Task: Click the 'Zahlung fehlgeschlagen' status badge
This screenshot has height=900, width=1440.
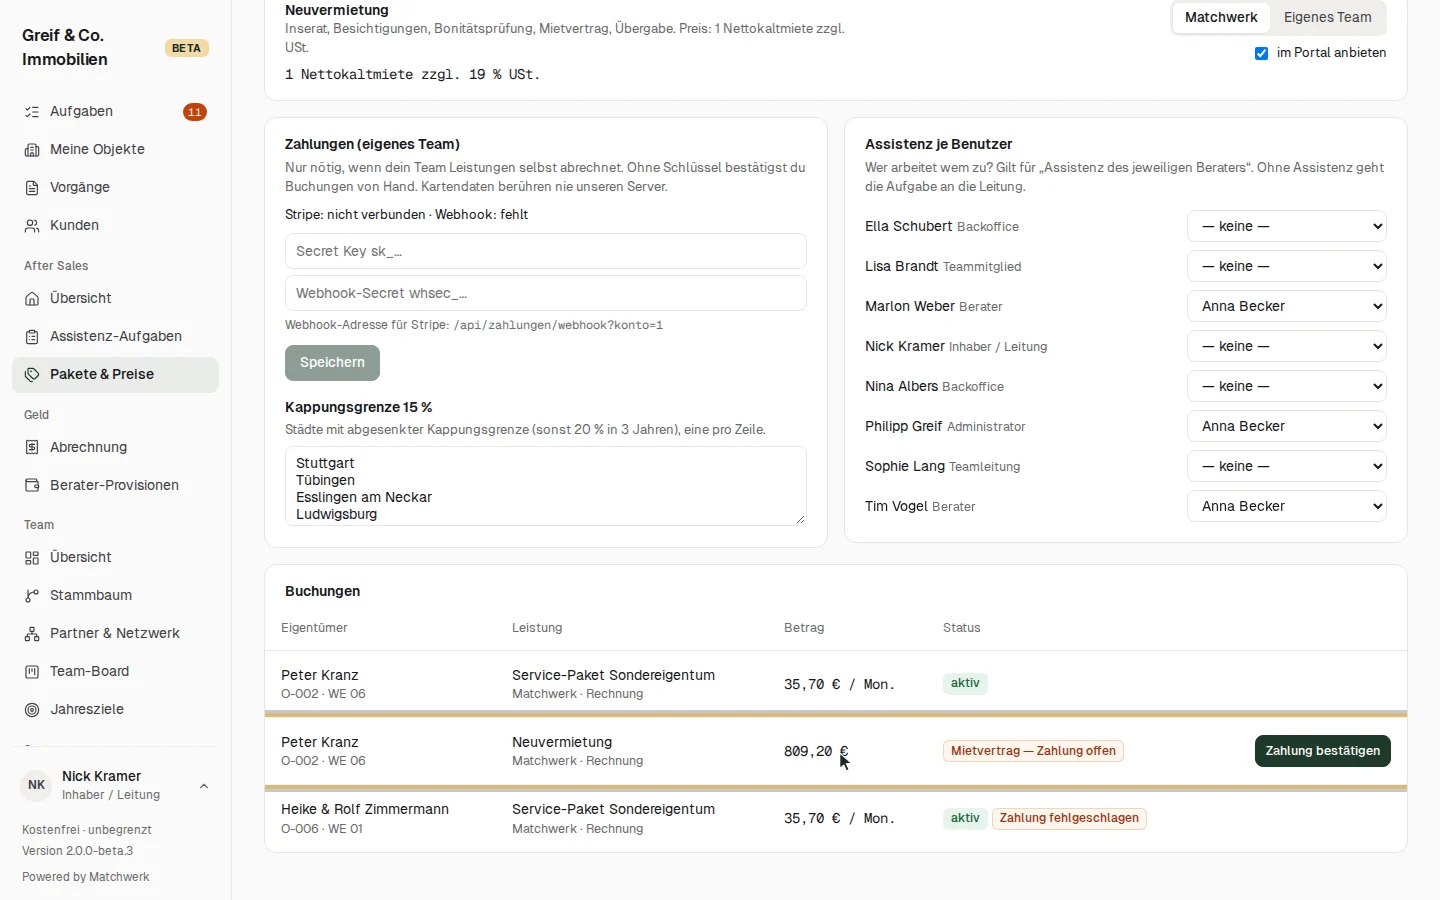Action: [1069, 818]
